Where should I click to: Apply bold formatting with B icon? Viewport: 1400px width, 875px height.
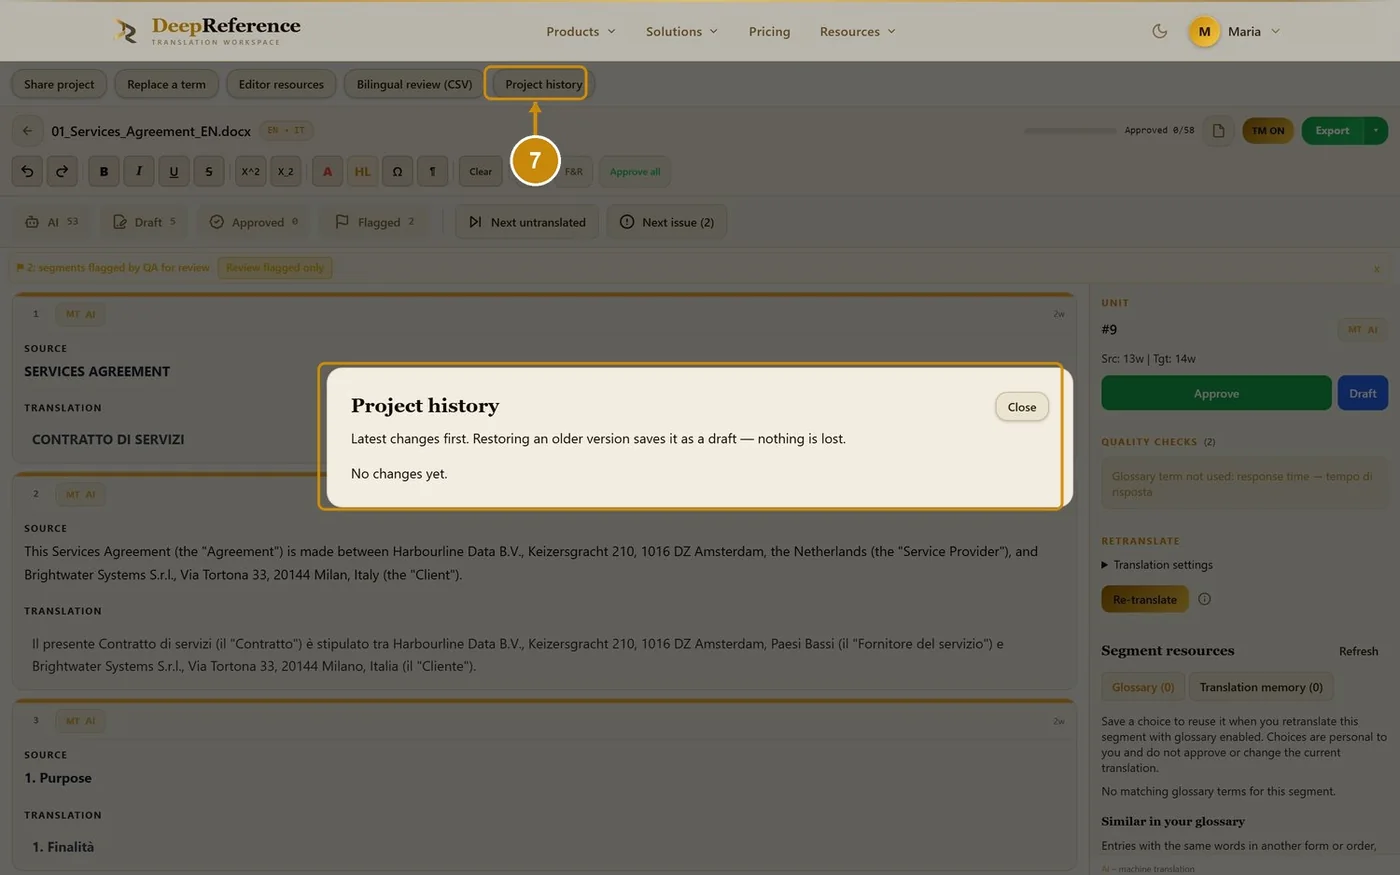click(104, 171)
